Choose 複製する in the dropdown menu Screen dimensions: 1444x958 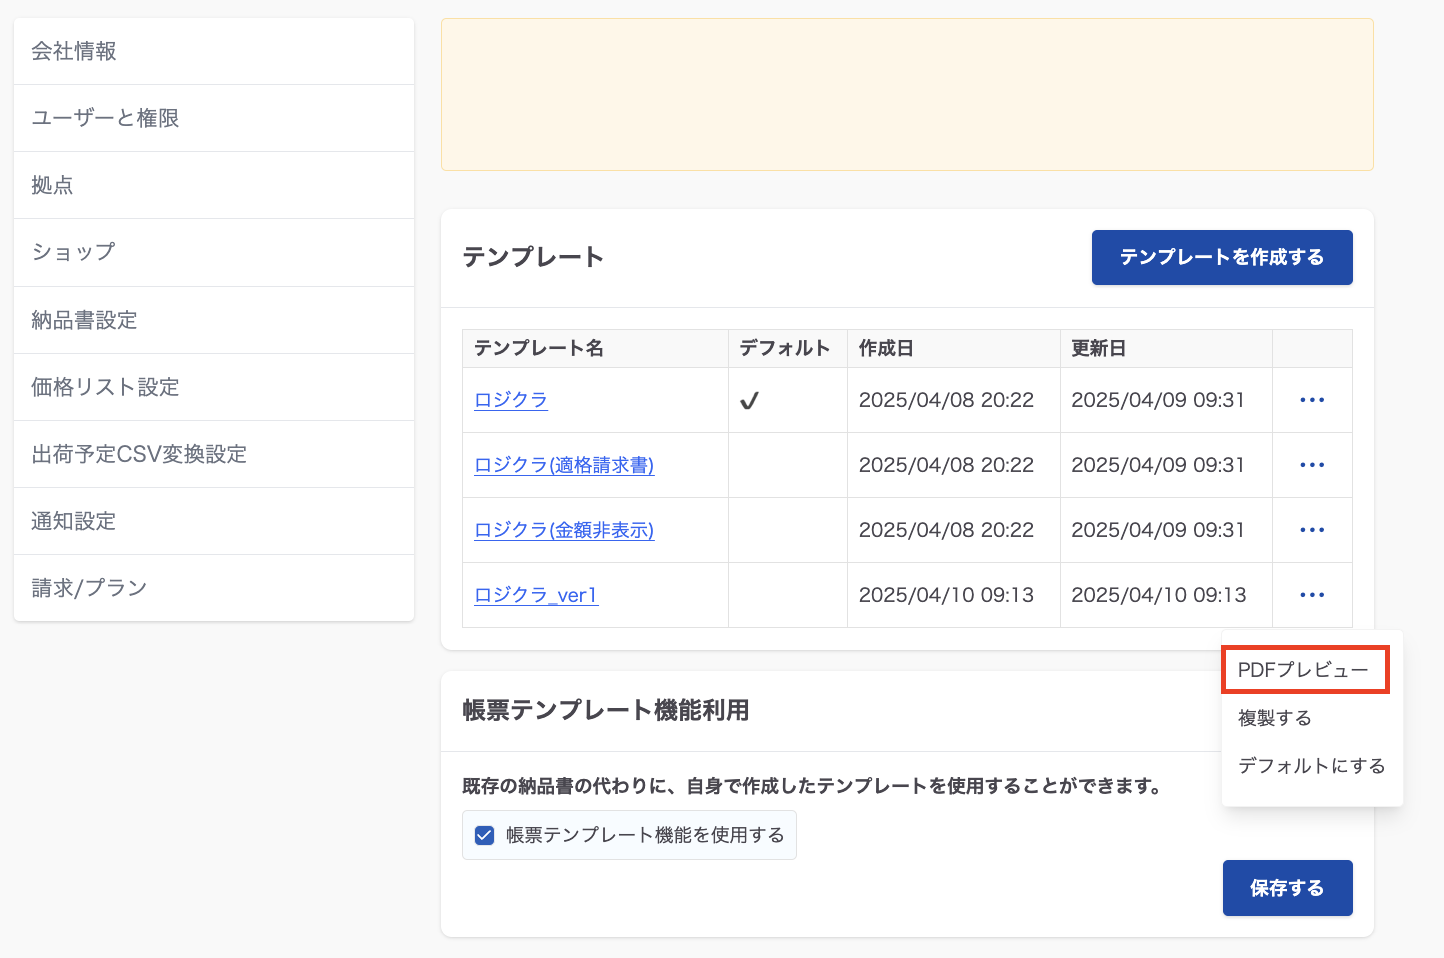point(1275,718)
